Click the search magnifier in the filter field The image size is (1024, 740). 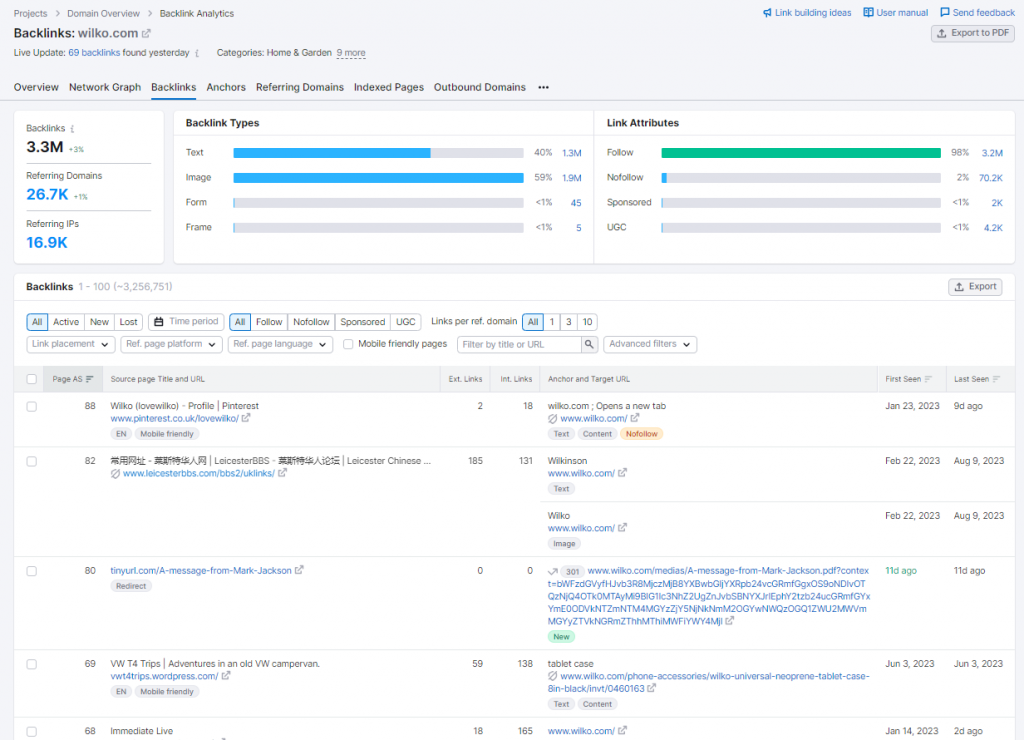590,344
